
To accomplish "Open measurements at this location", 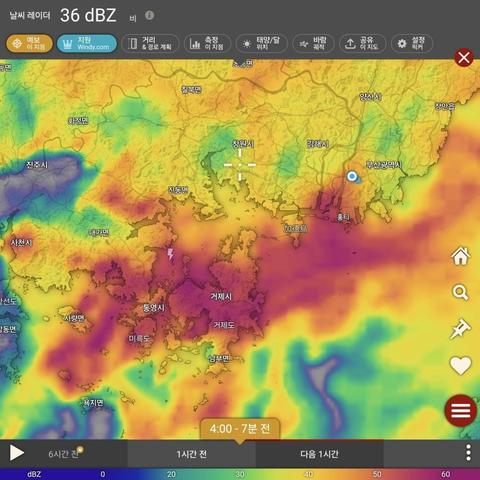I will coord(207,43).
